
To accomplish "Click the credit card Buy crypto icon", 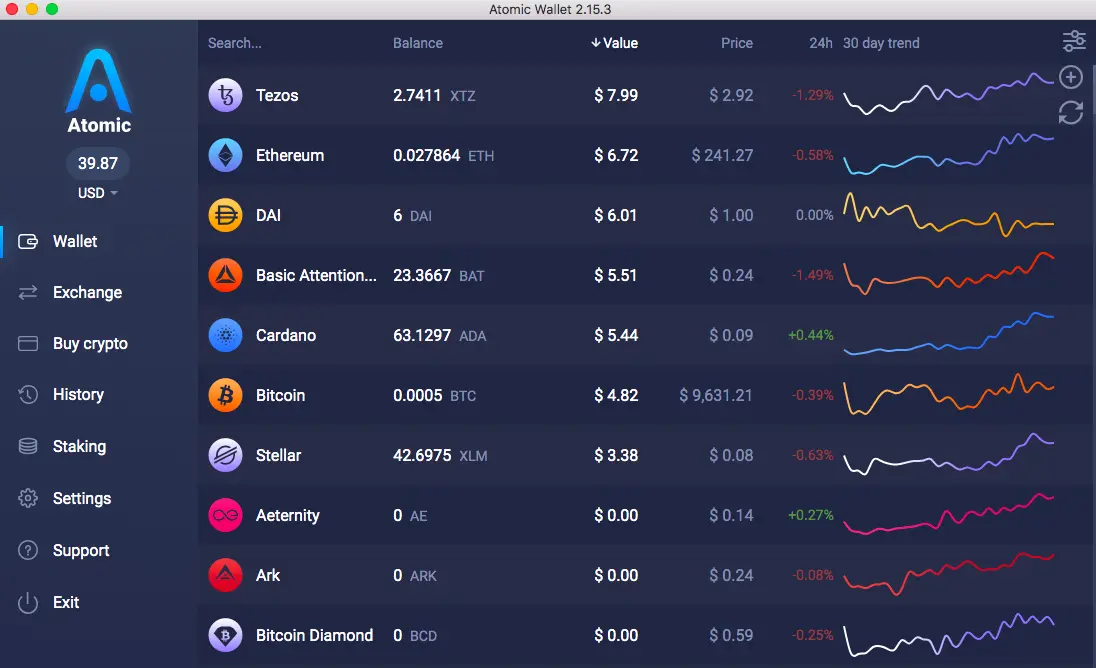I will pos(28,344).
